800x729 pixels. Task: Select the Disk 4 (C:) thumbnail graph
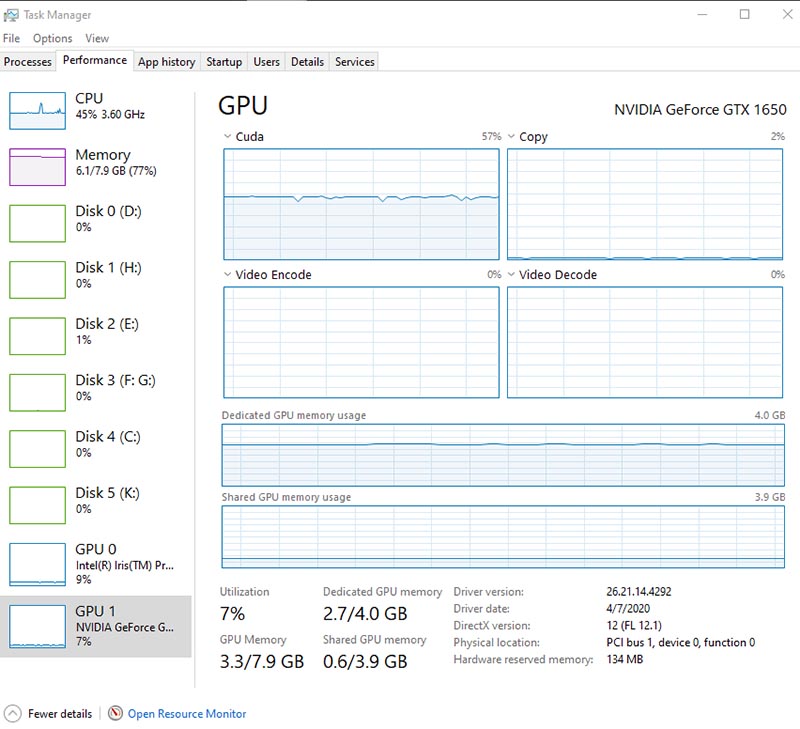point(37,449)
